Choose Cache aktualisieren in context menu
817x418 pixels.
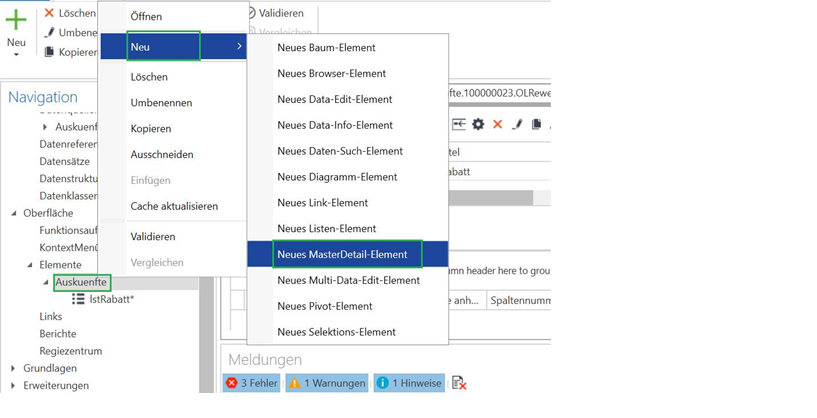[174, 206]
